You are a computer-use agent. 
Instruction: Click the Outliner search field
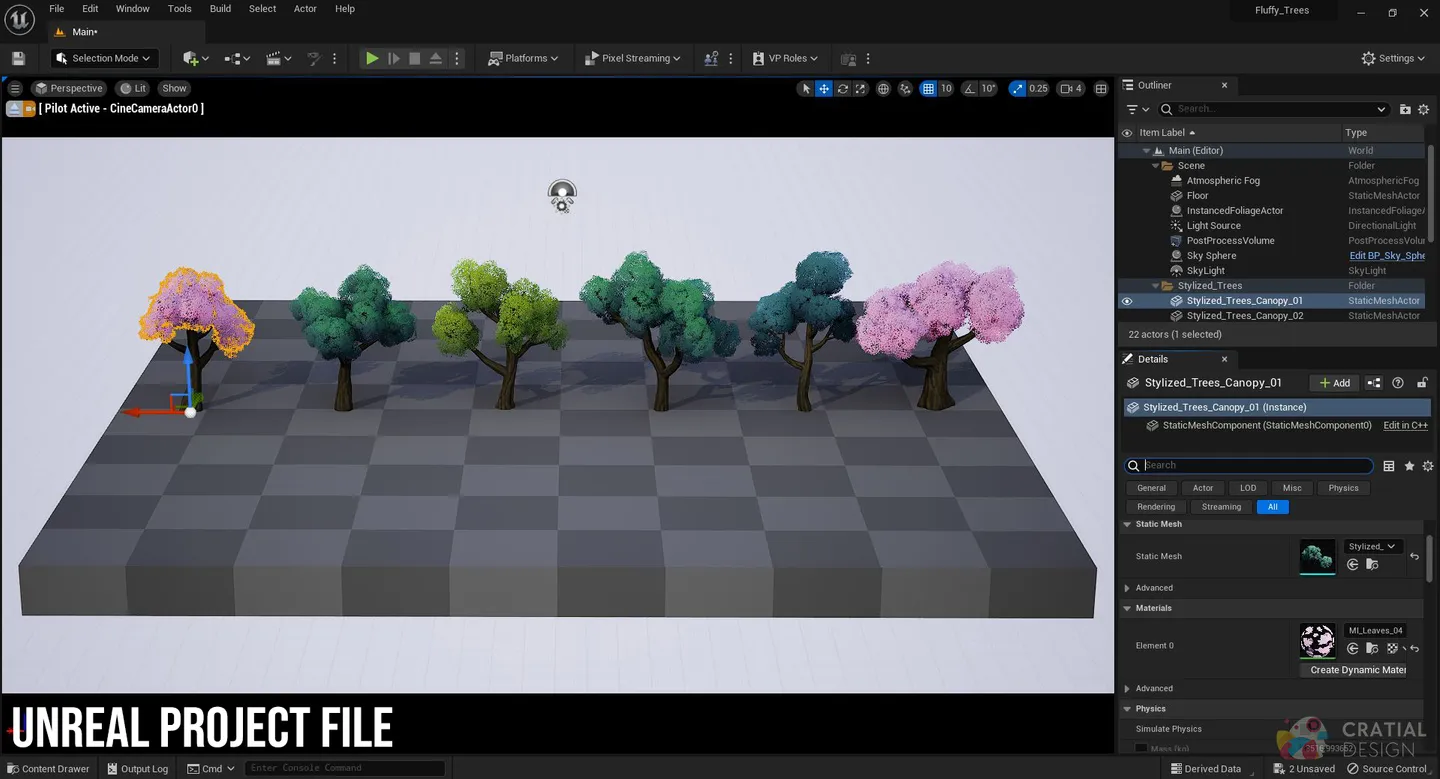click(1275, 109)
